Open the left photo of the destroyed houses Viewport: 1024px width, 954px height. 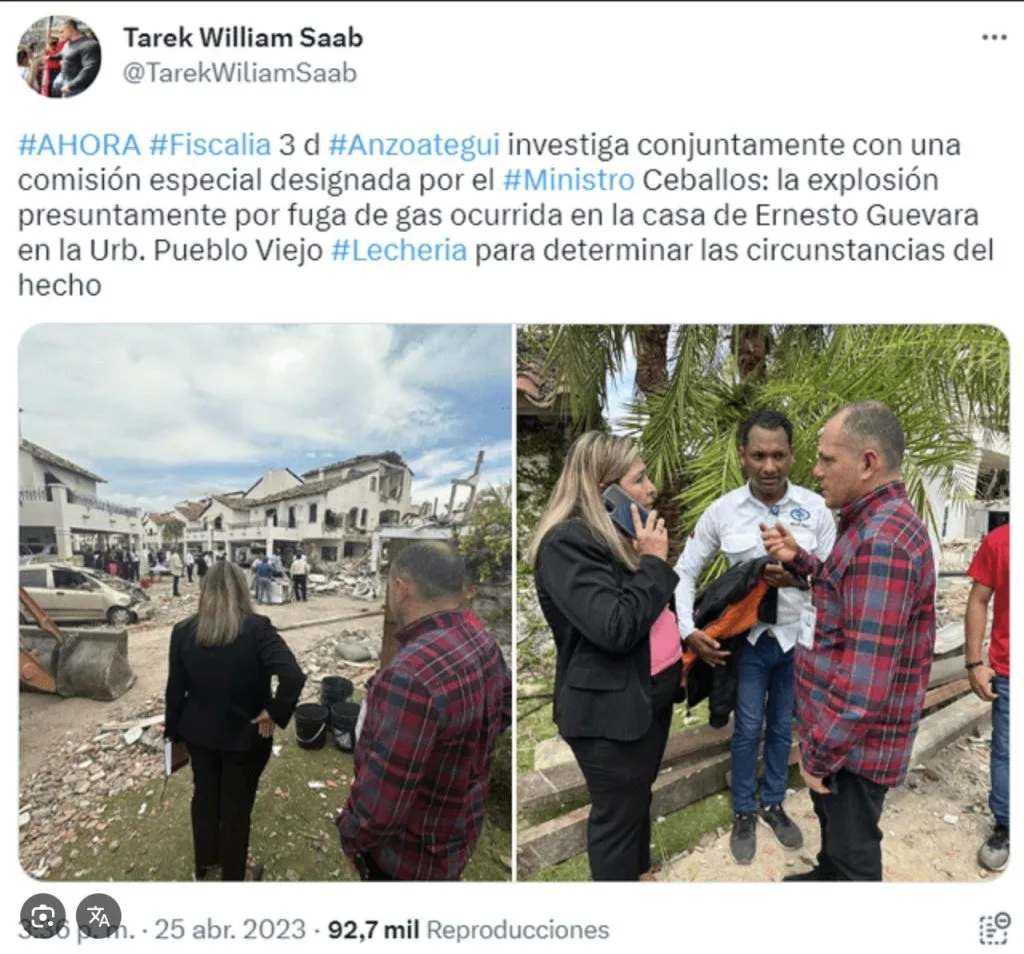pyautogui.click(x=265, y=602)
